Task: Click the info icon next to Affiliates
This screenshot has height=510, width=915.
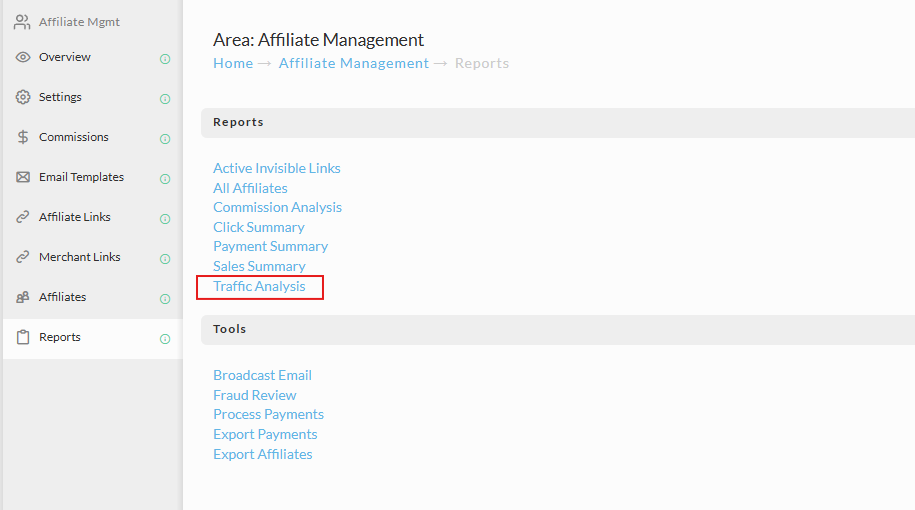Action: [165, 299]
